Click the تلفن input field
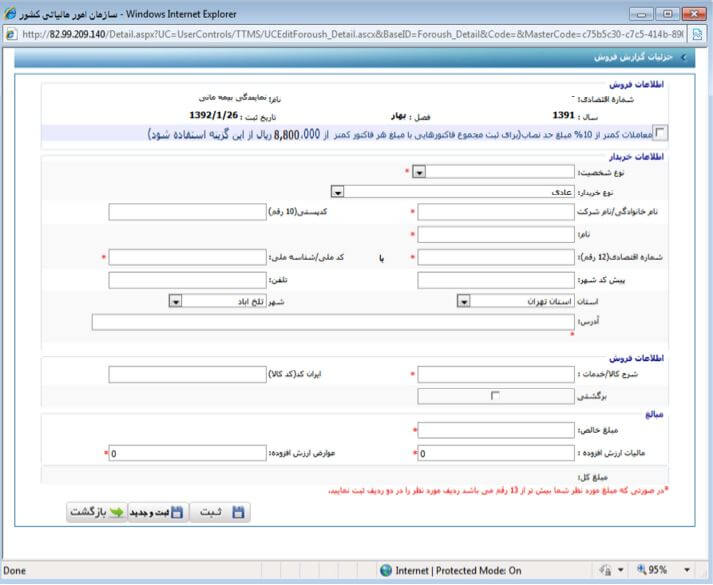Screen dimensions: 713x585 pyautogui.click(x=187, y=280)
